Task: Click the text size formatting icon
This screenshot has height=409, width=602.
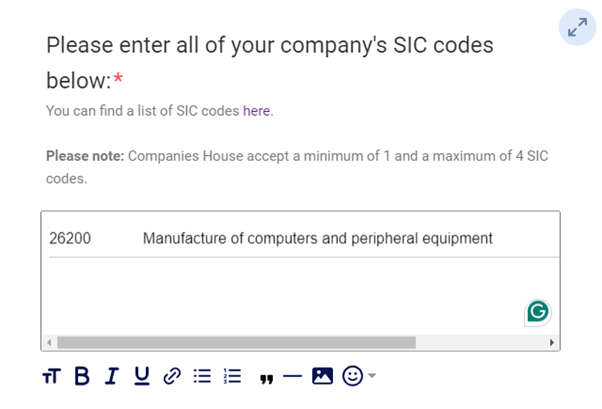Action: tap(51, 376)
